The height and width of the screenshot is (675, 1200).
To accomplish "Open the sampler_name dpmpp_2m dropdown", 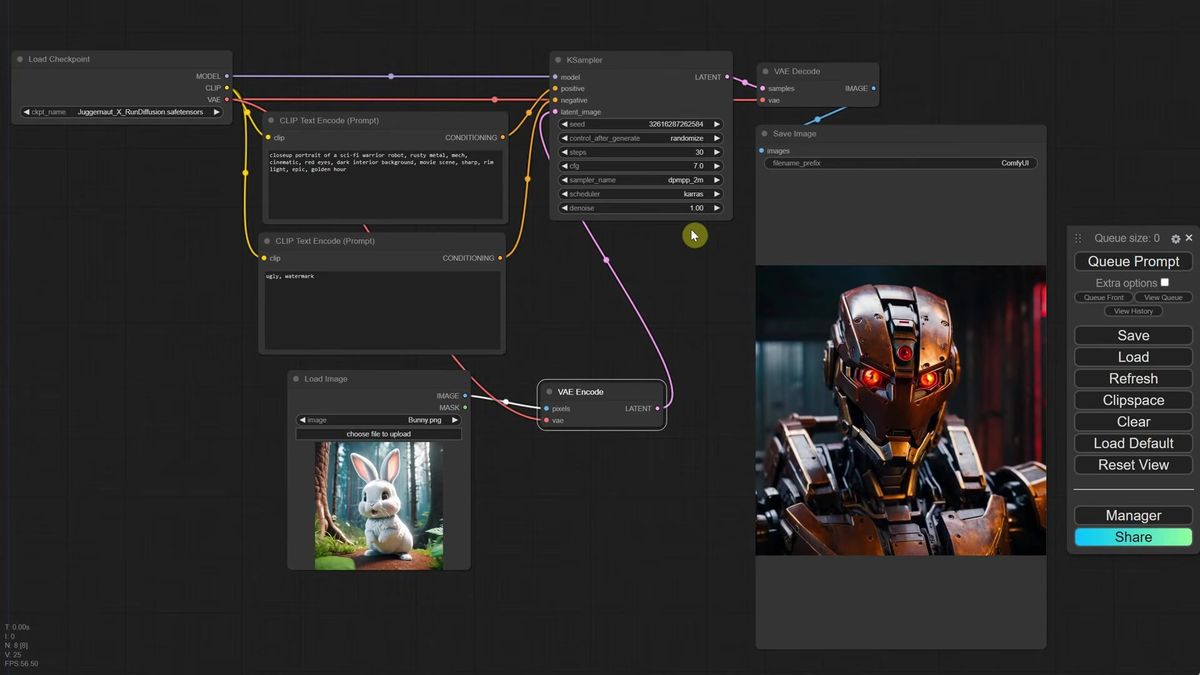I will (x=640, y=180).
